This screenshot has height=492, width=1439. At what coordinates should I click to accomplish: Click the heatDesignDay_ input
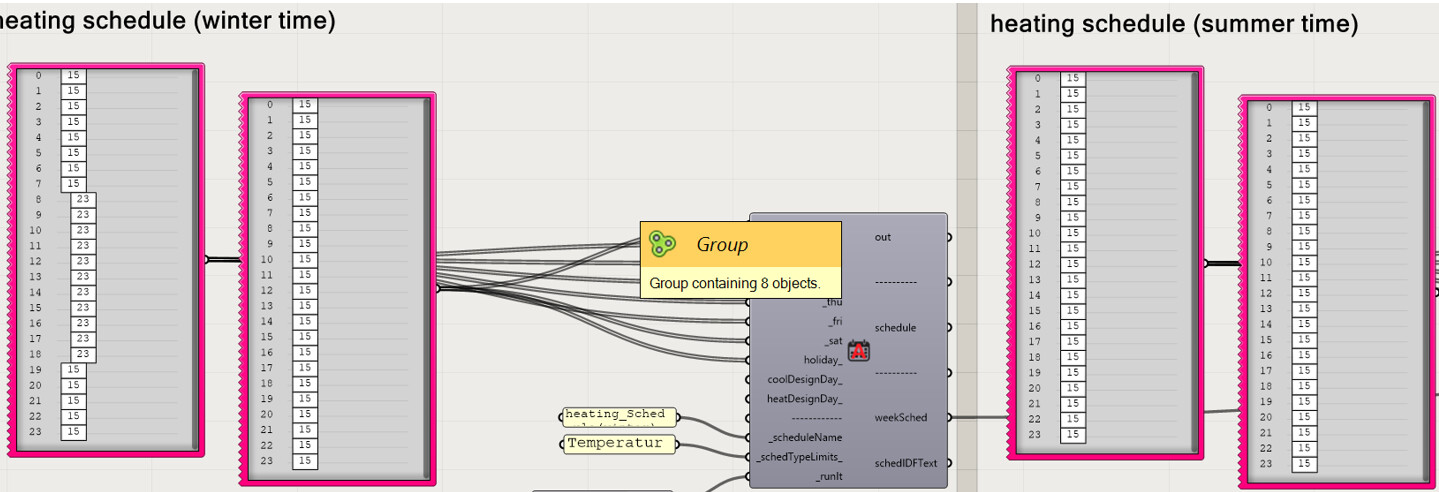click(804, 399)
